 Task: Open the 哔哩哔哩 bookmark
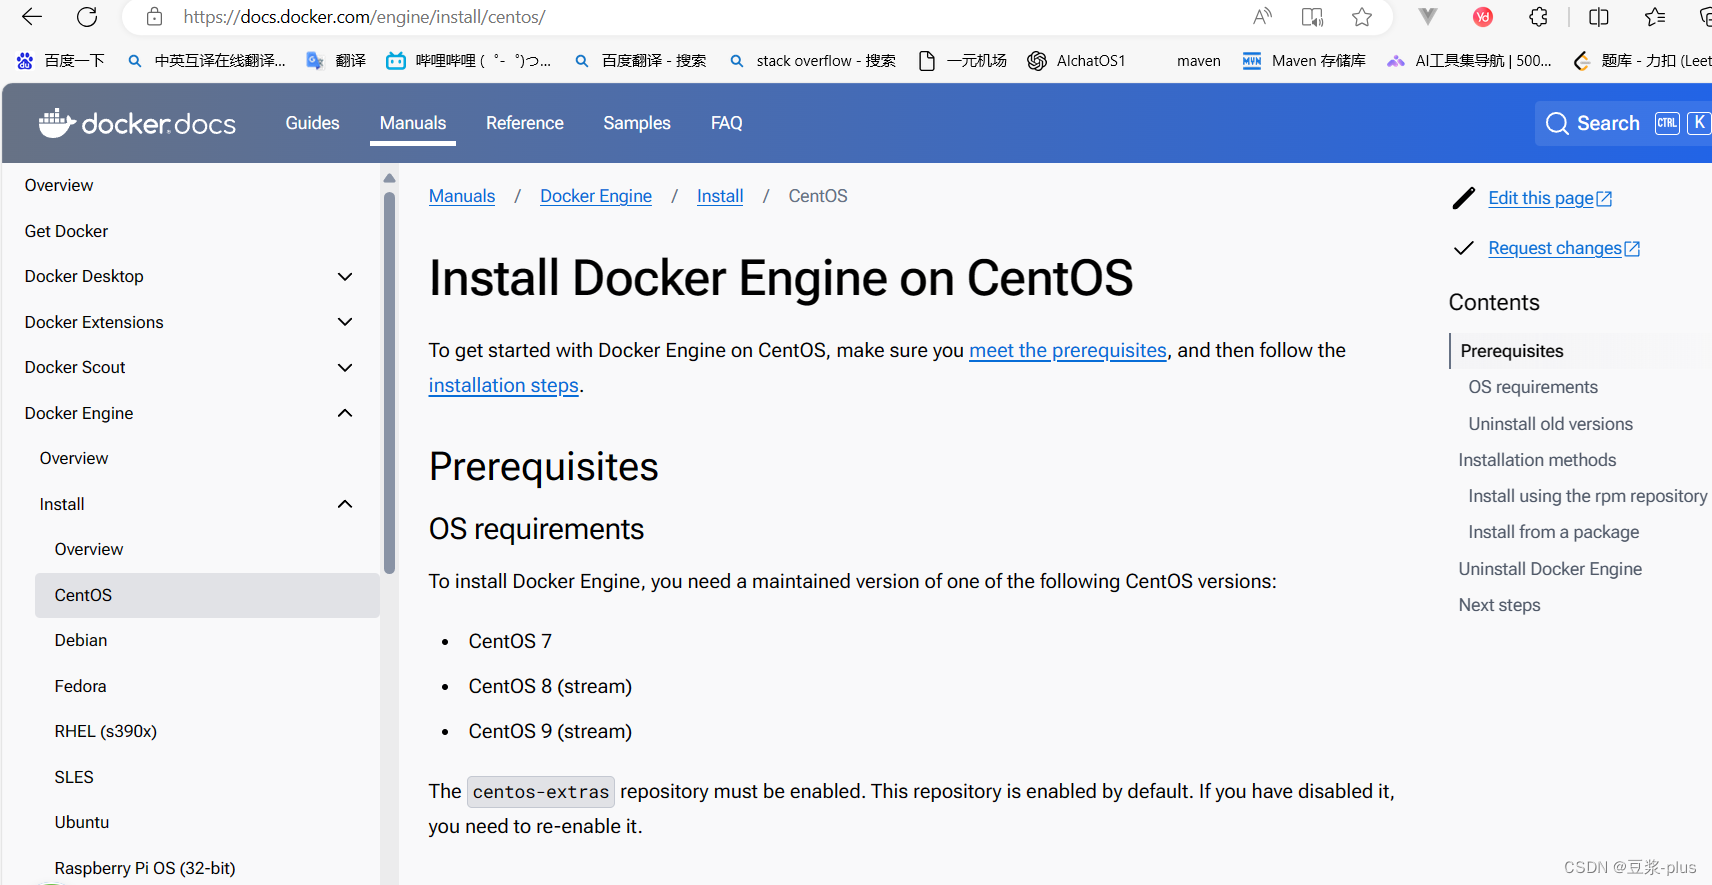coord(469,61)
